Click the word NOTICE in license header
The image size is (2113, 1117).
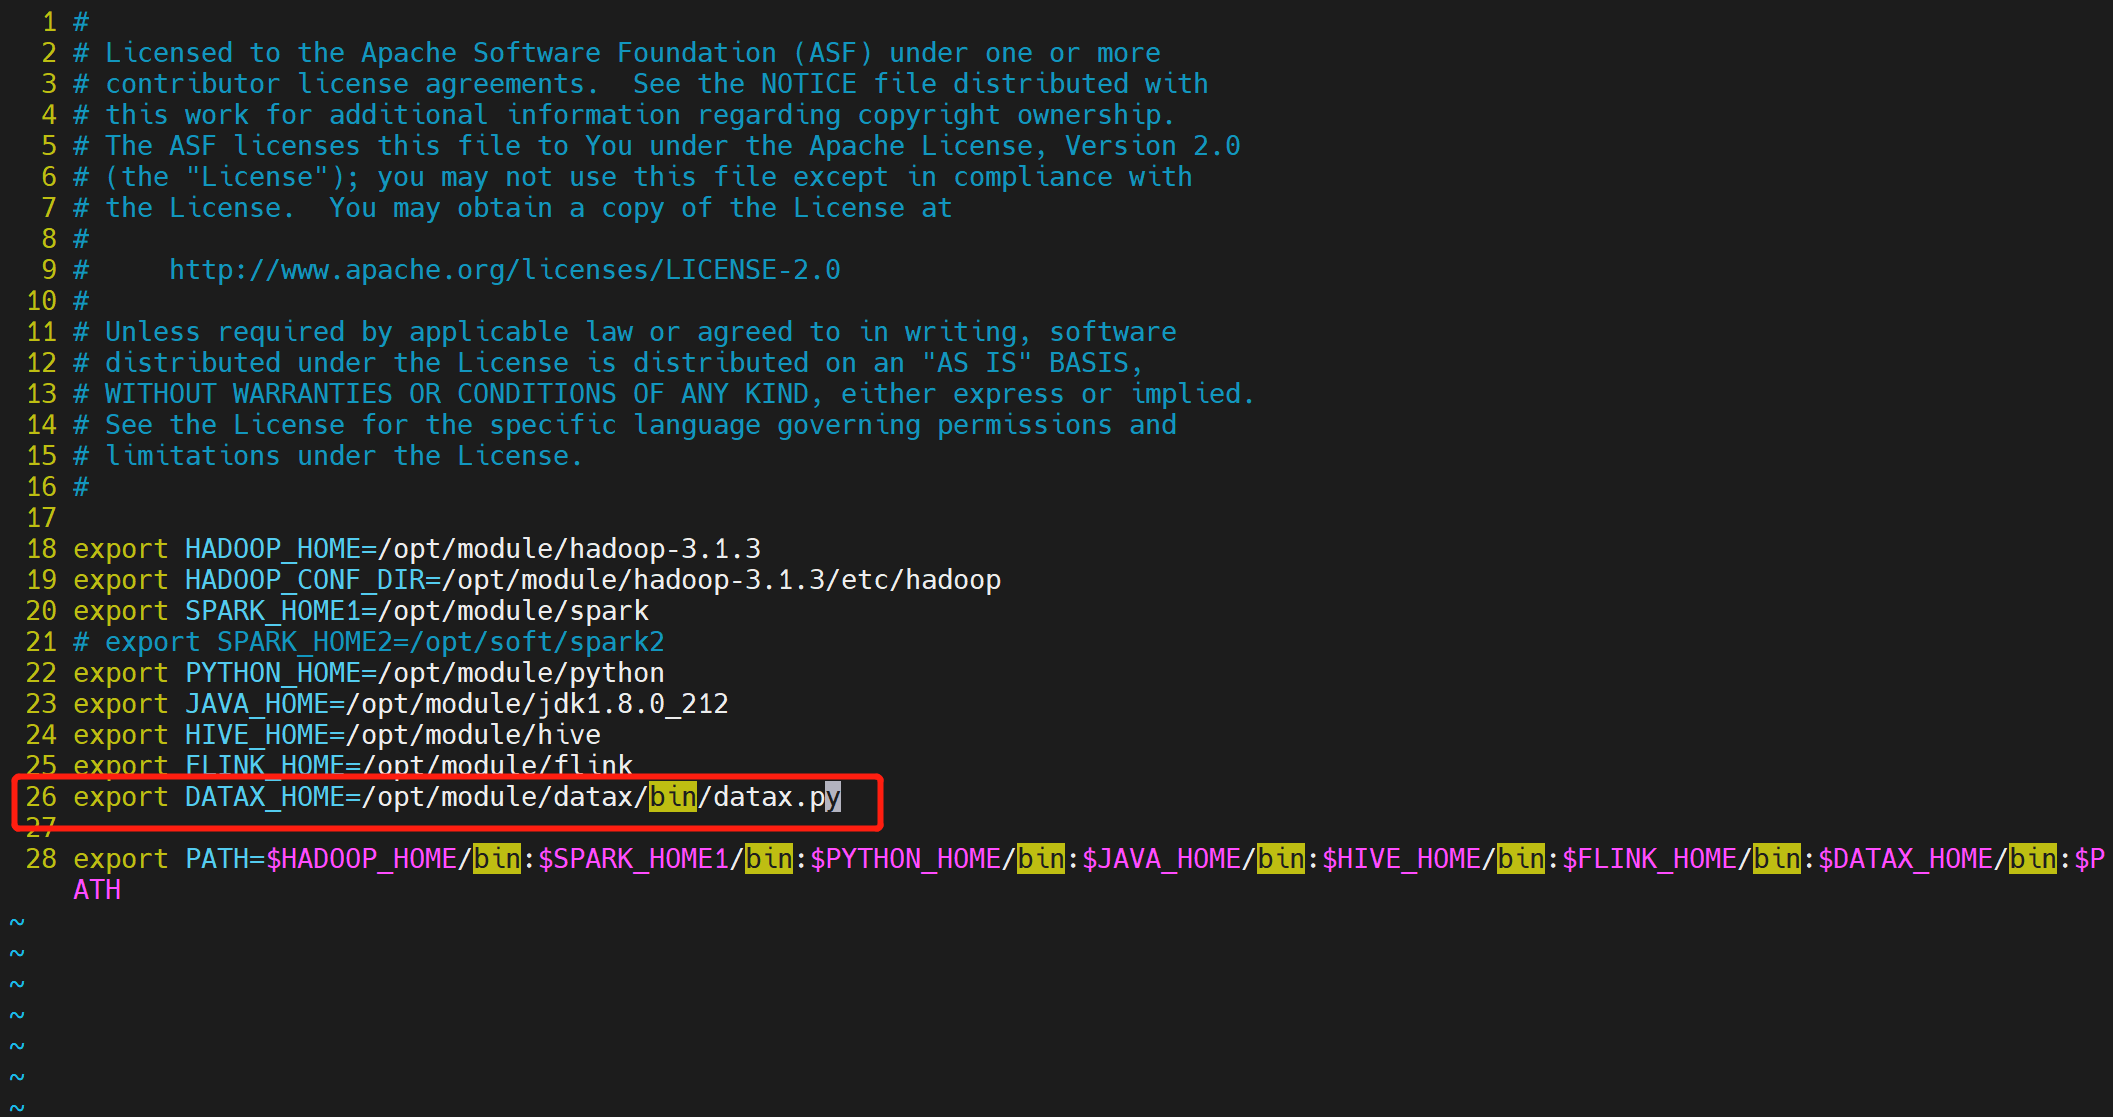pyautogui.click(x=808, y=84)
